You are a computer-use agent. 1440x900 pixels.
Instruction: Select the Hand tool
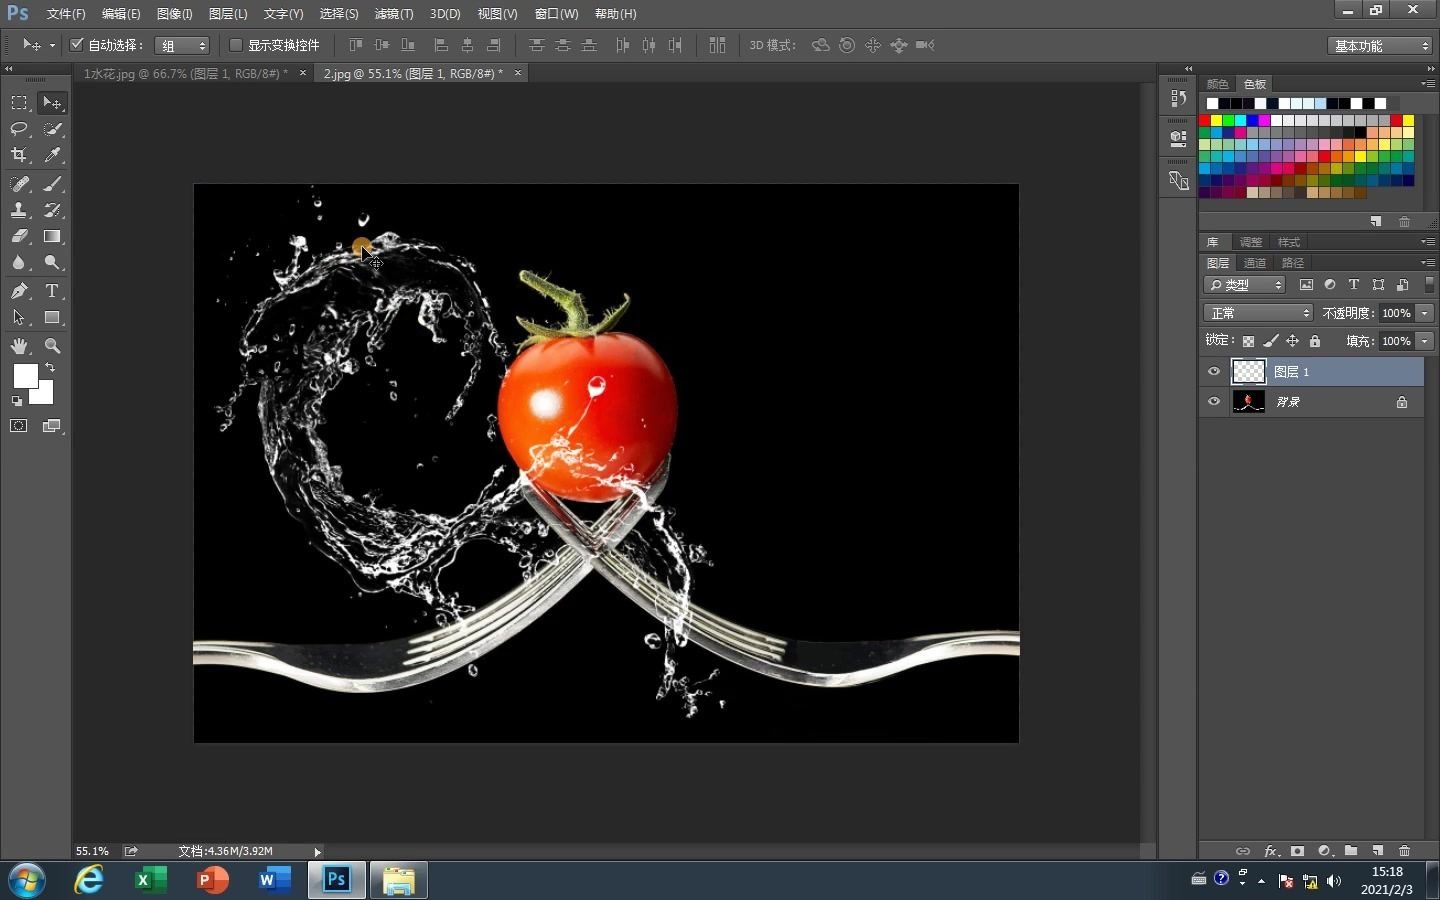(19, 346)
